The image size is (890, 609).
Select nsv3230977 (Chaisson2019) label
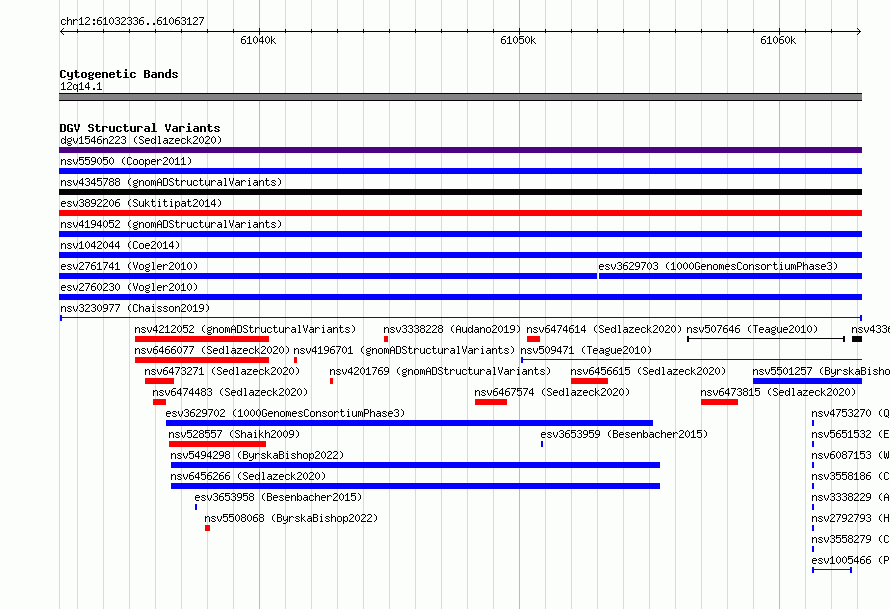tap(135, 308)
